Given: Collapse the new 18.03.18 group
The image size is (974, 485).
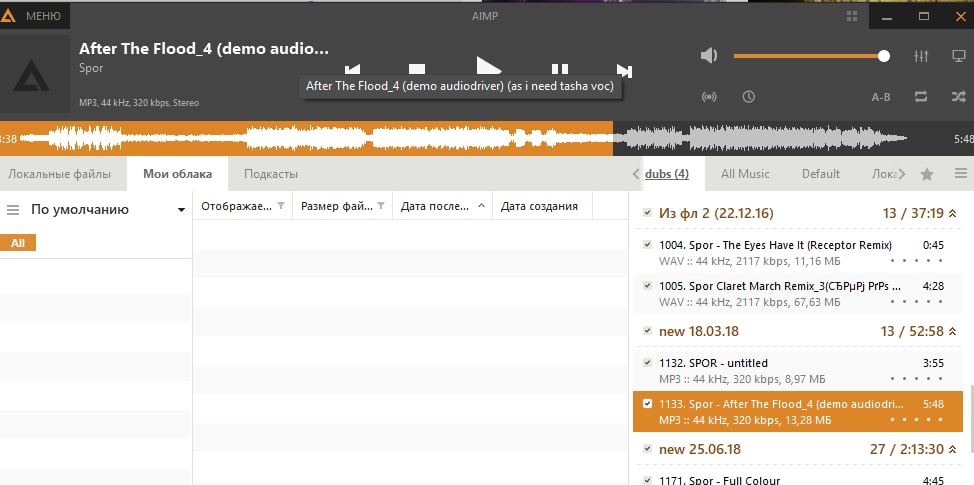Looking at the screenshot, I should 952,332.
